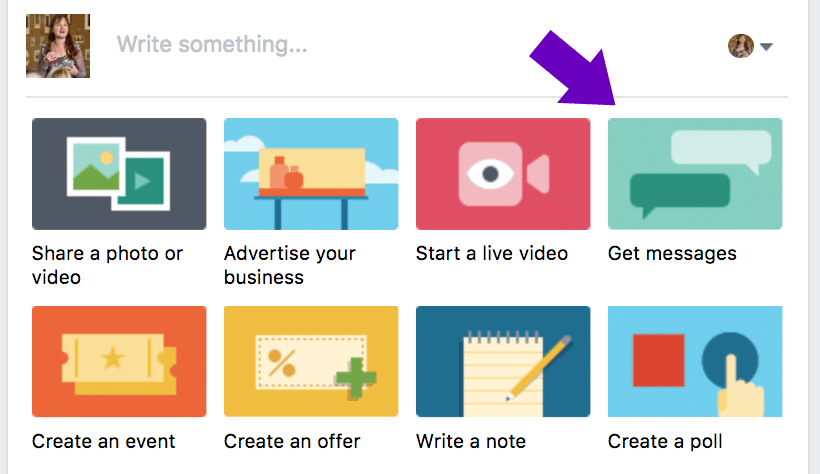Open the "Write a note" text label
The image size is (820, 474).
pos(471,442)
